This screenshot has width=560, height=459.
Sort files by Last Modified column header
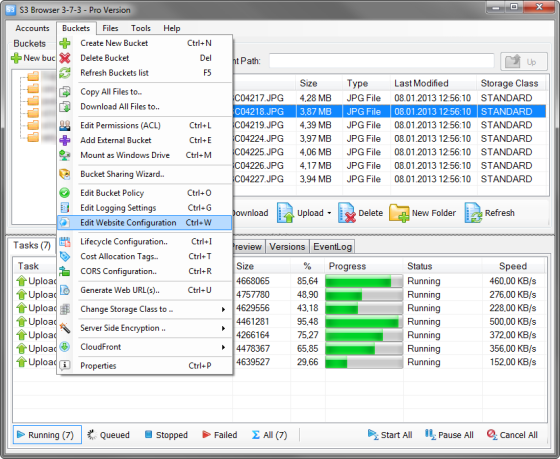(434, 83)
